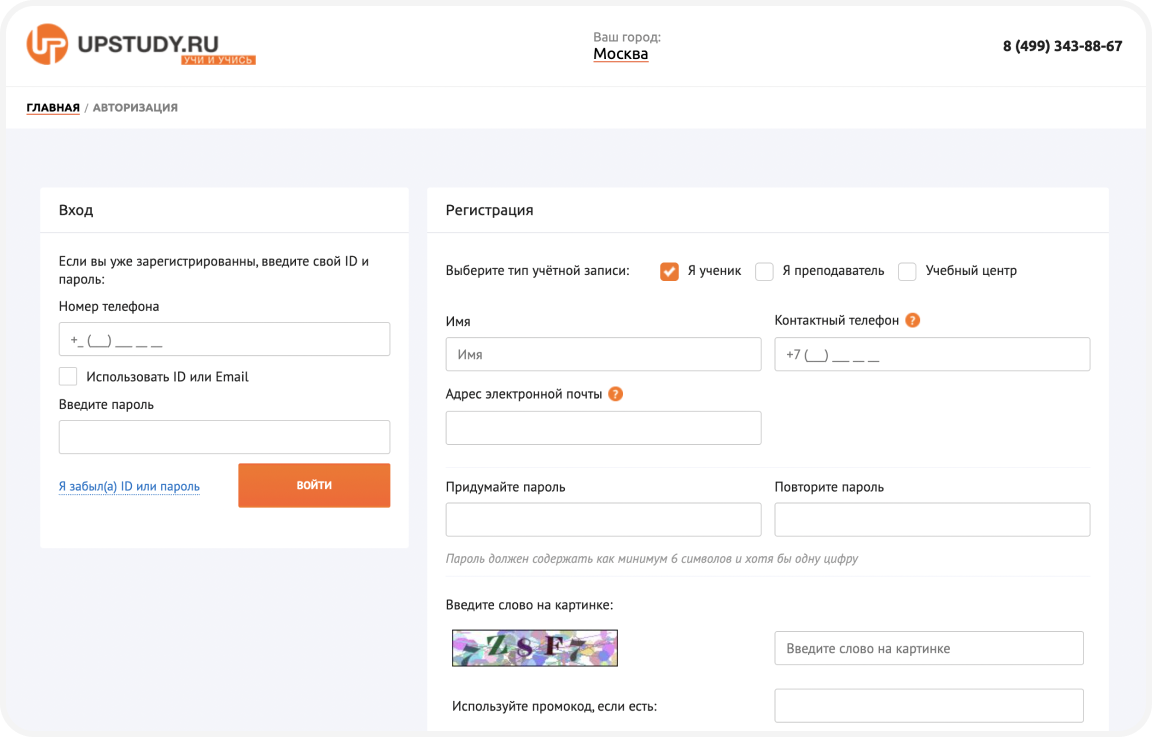Focus the Имя registration field

pyautogui.click(x=603, y=355)
